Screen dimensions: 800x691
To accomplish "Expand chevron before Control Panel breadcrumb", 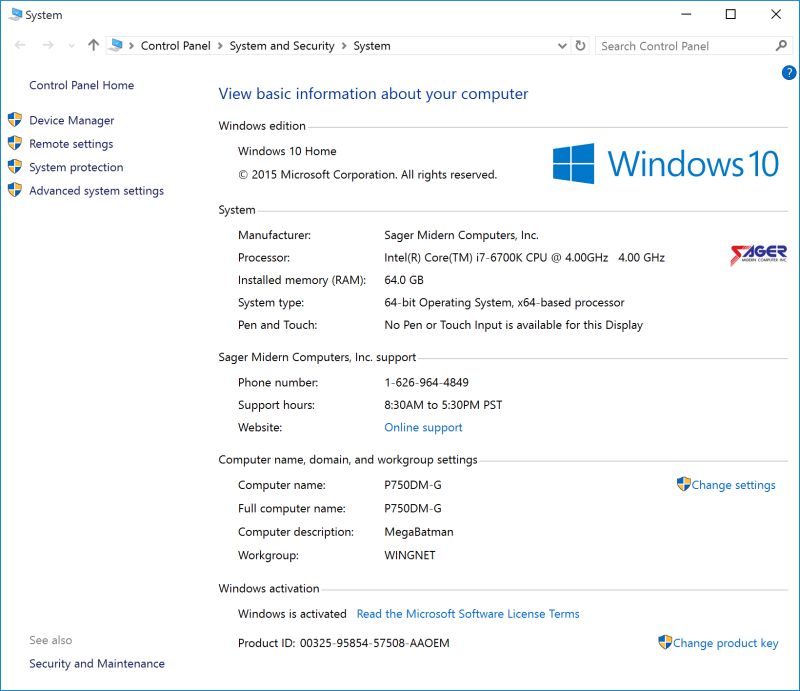I will (x=131, y=46).
